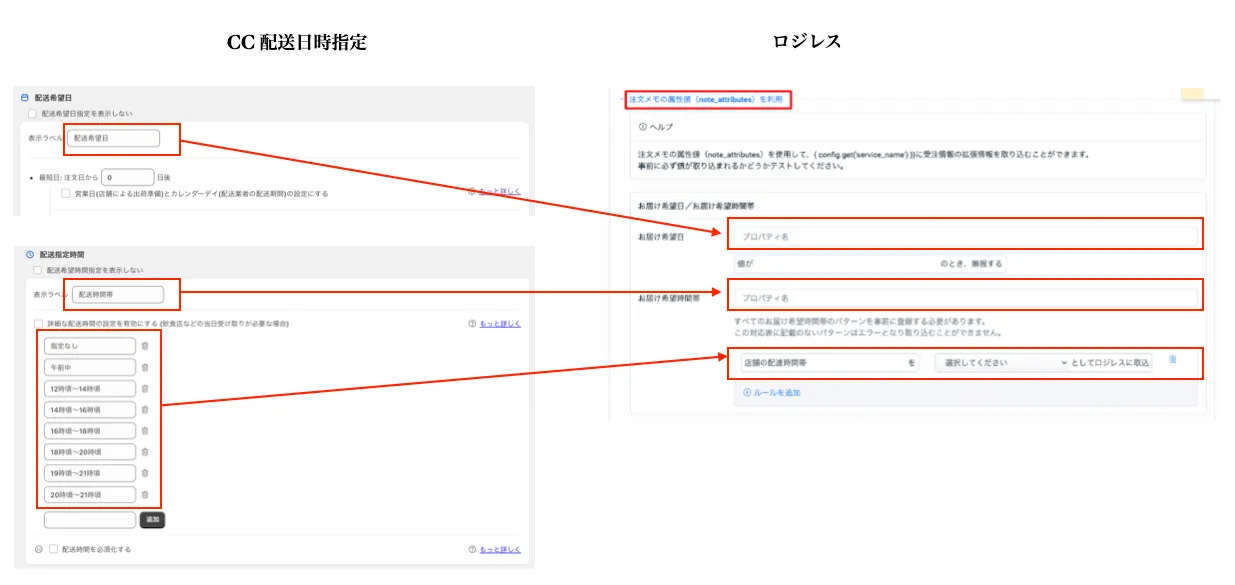Screen dimensions: 1235x585
Task: Click copy icon beside ロジレス rule row
Action: coord(1172,360)
